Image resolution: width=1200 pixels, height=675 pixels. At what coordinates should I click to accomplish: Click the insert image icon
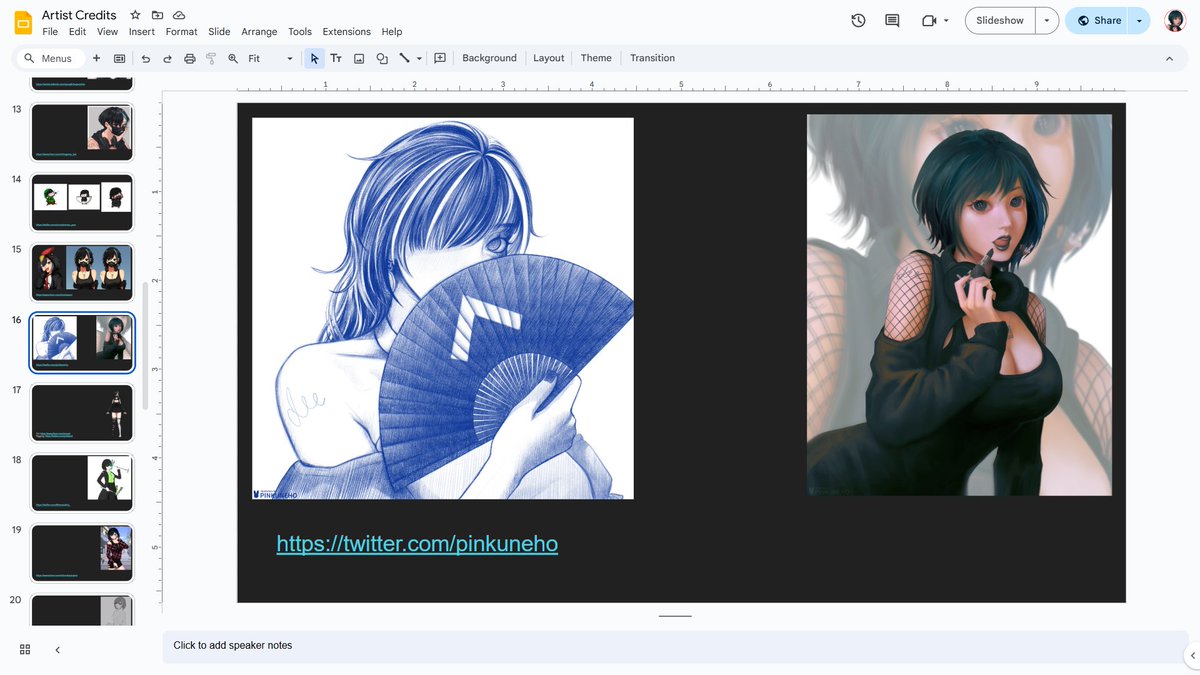point(359,58)
